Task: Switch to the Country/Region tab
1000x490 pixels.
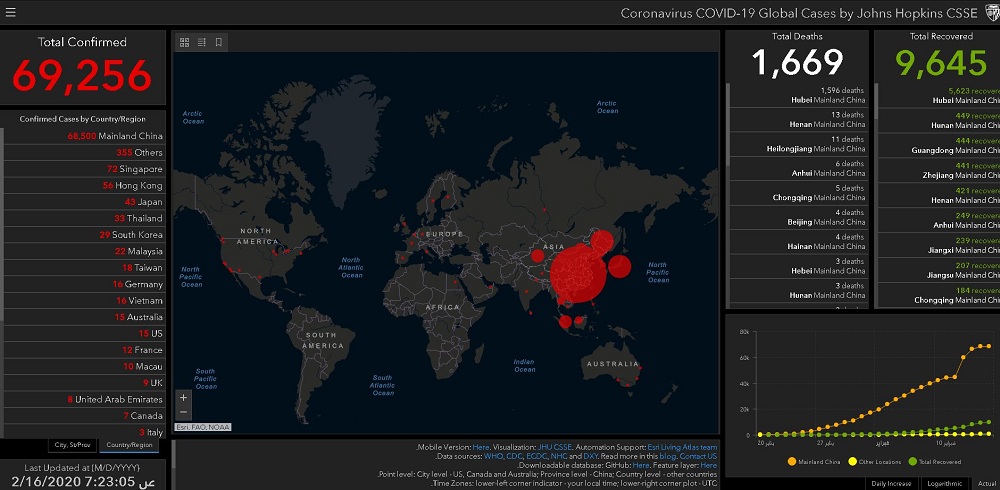Action: 130,445
